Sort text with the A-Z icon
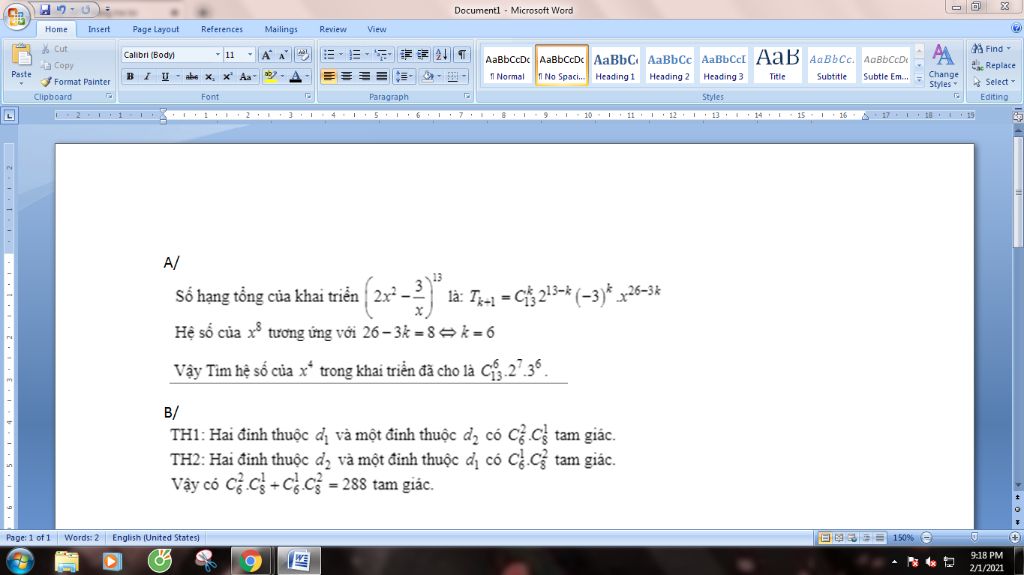The height and width of the screenshot is (575, 1024). pyautogui.click(x=441, y=55)
